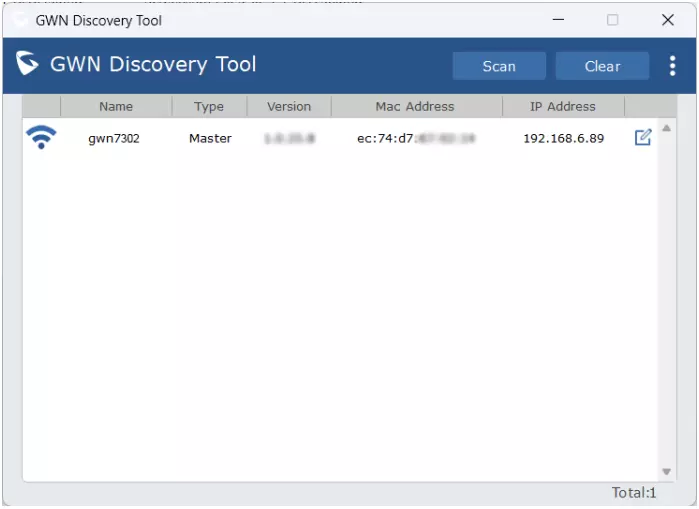Close the GWN Discovery Tool window
699x509 pixels.
[x=667, y=20]
